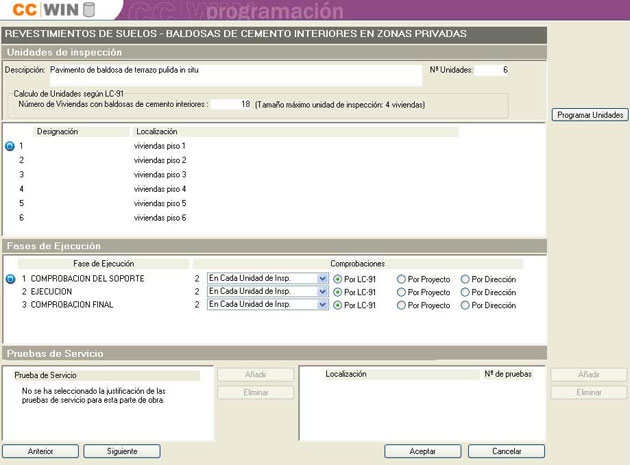Go back with the Anterior button
The image size is (630, 465).
[40, 451]
